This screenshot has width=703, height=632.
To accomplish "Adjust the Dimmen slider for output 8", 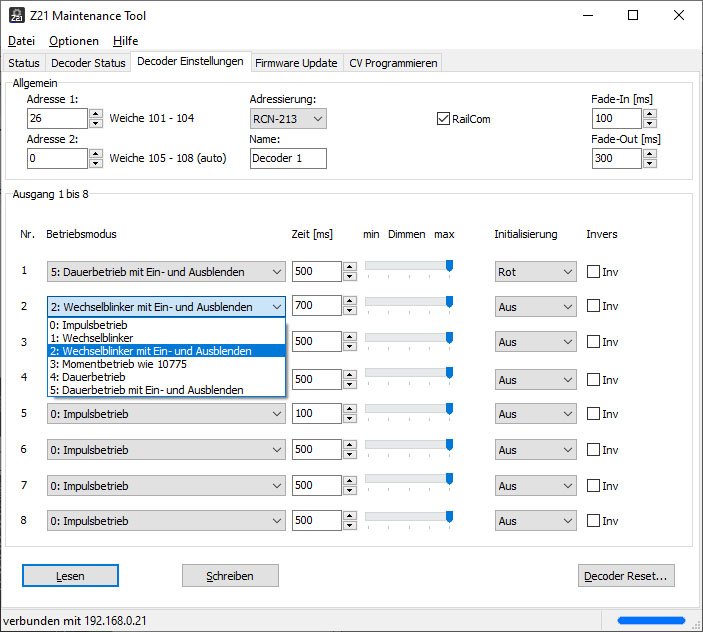I will (449, 516).
